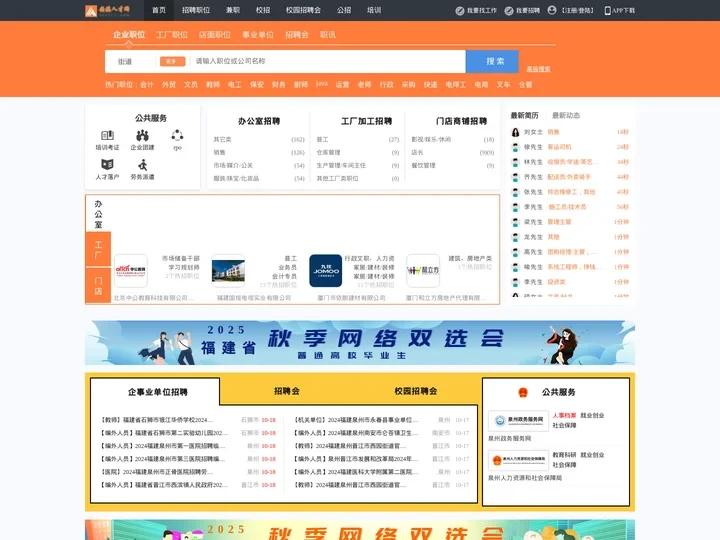Open 福建省石狮市锦江华侨学校 teacher notice
The height and width of the screenshot is (540, 720).
157,420
